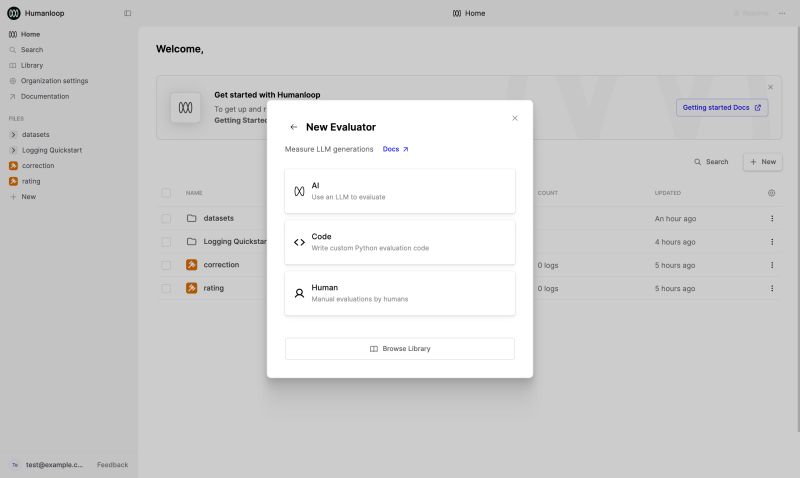
Task: Click Logging Quickstart folder icon in table
Action: (191, 242)
